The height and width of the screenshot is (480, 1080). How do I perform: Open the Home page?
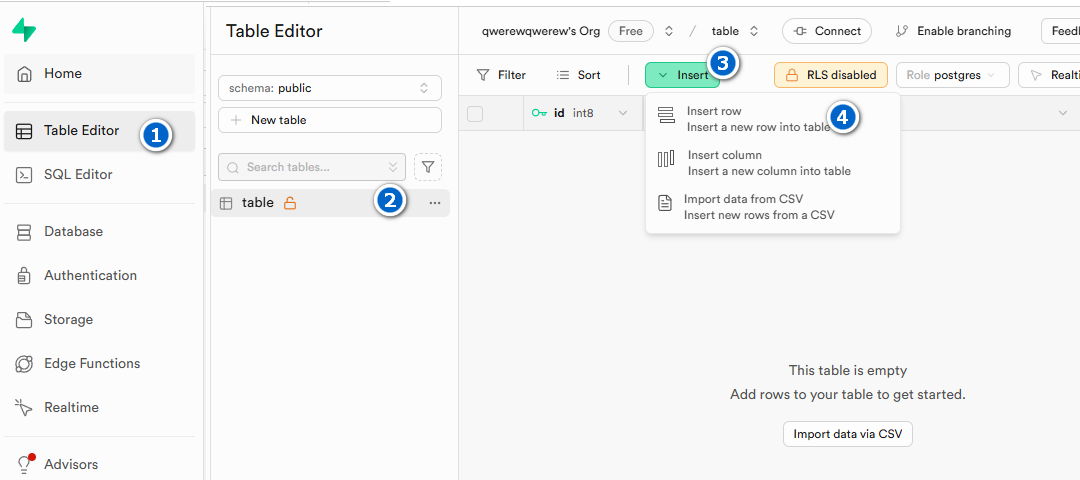[x=62, y=74]
